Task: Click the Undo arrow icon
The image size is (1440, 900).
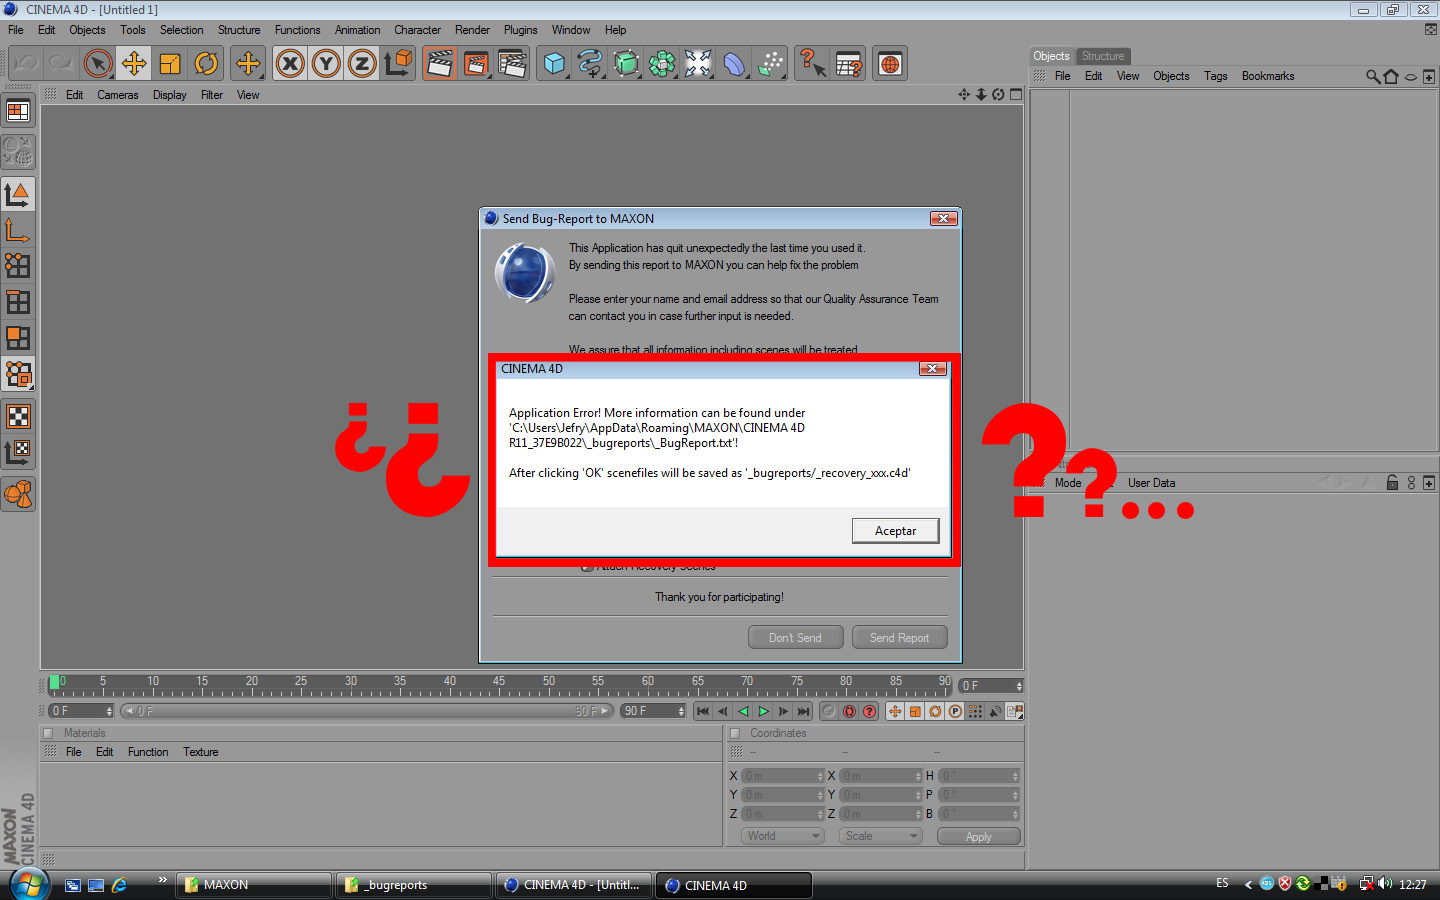Action: (x=26, y=64)
